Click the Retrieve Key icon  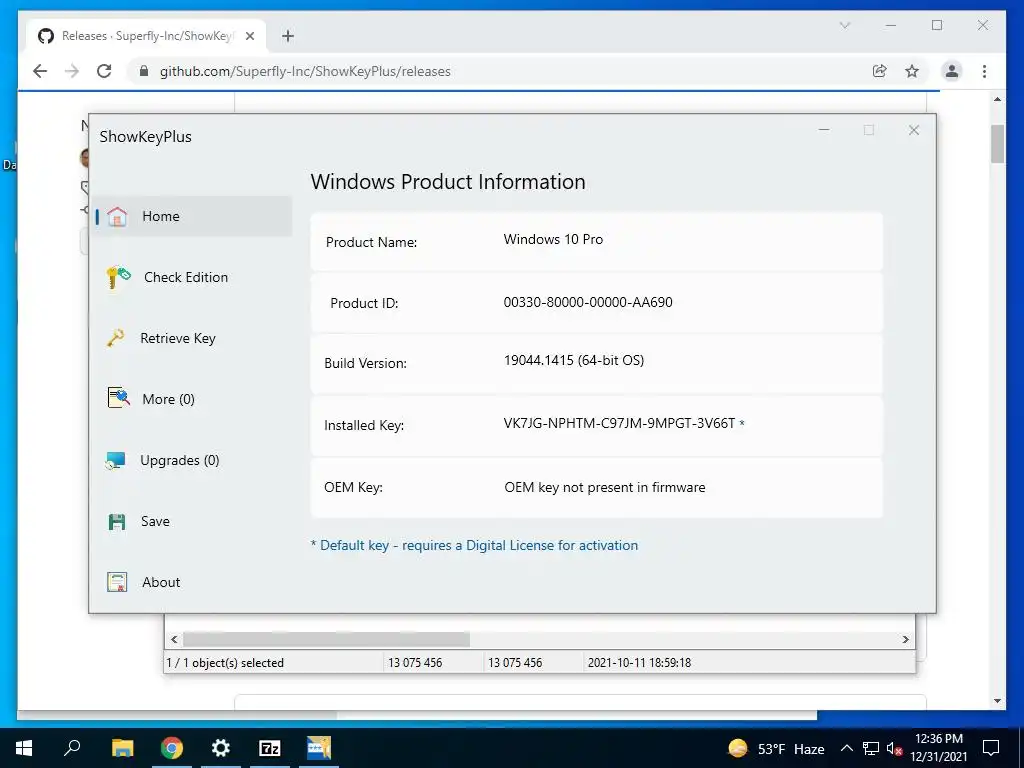coord(116,338)
